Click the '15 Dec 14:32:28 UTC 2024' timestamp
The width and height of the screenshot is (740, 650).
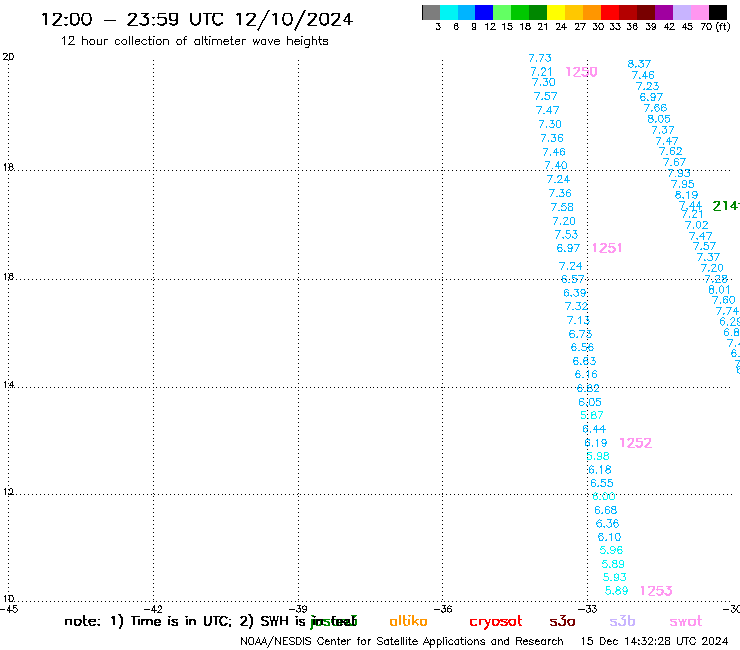coord(655,641)
